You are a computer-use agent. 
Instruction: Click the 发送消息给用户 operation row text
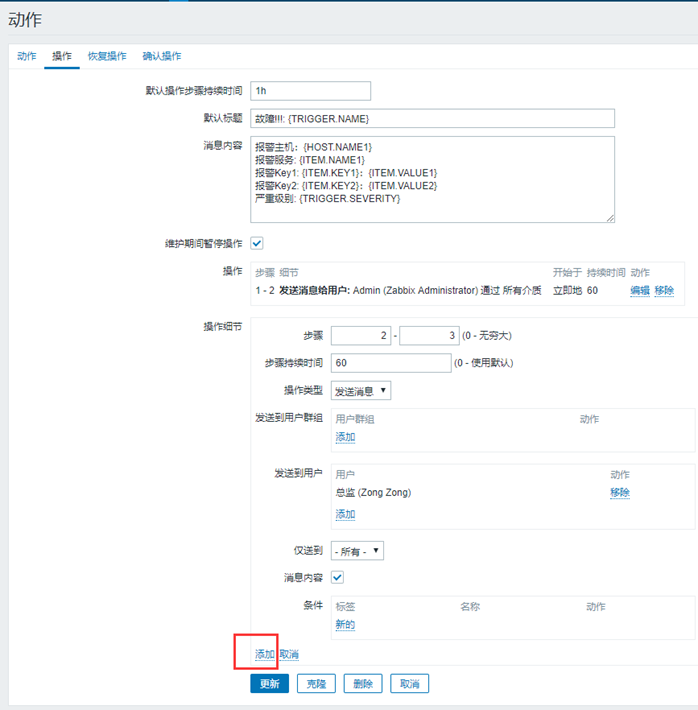click(410, 291)
